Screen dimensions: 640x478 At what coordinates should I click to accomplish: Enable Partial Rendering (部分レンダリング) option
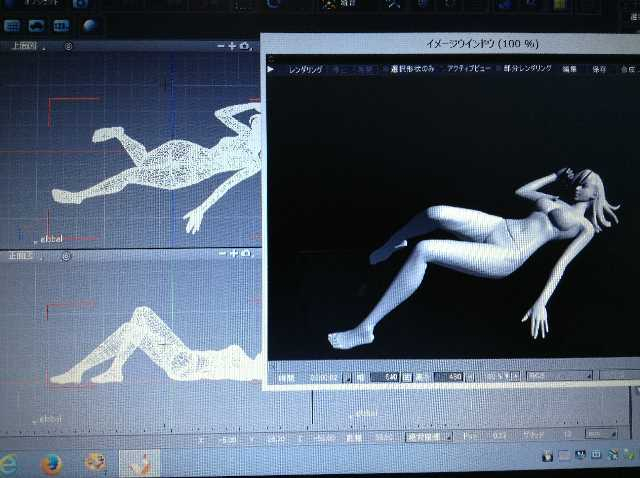tap(529, 69)
